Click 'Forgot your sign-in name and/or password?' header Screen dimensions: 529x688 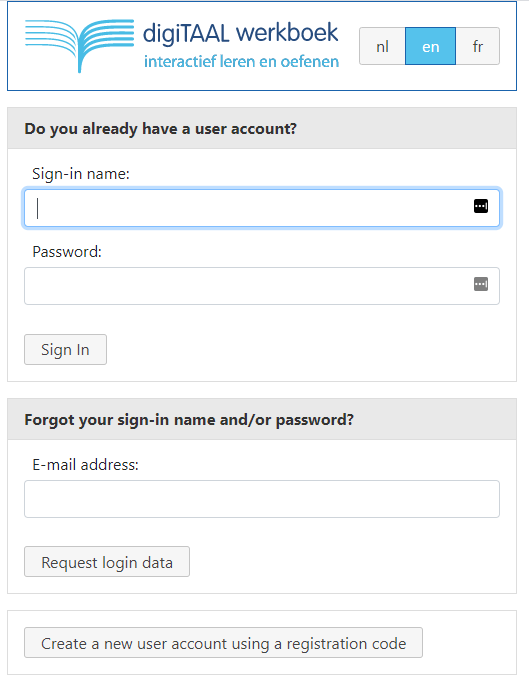189,420
